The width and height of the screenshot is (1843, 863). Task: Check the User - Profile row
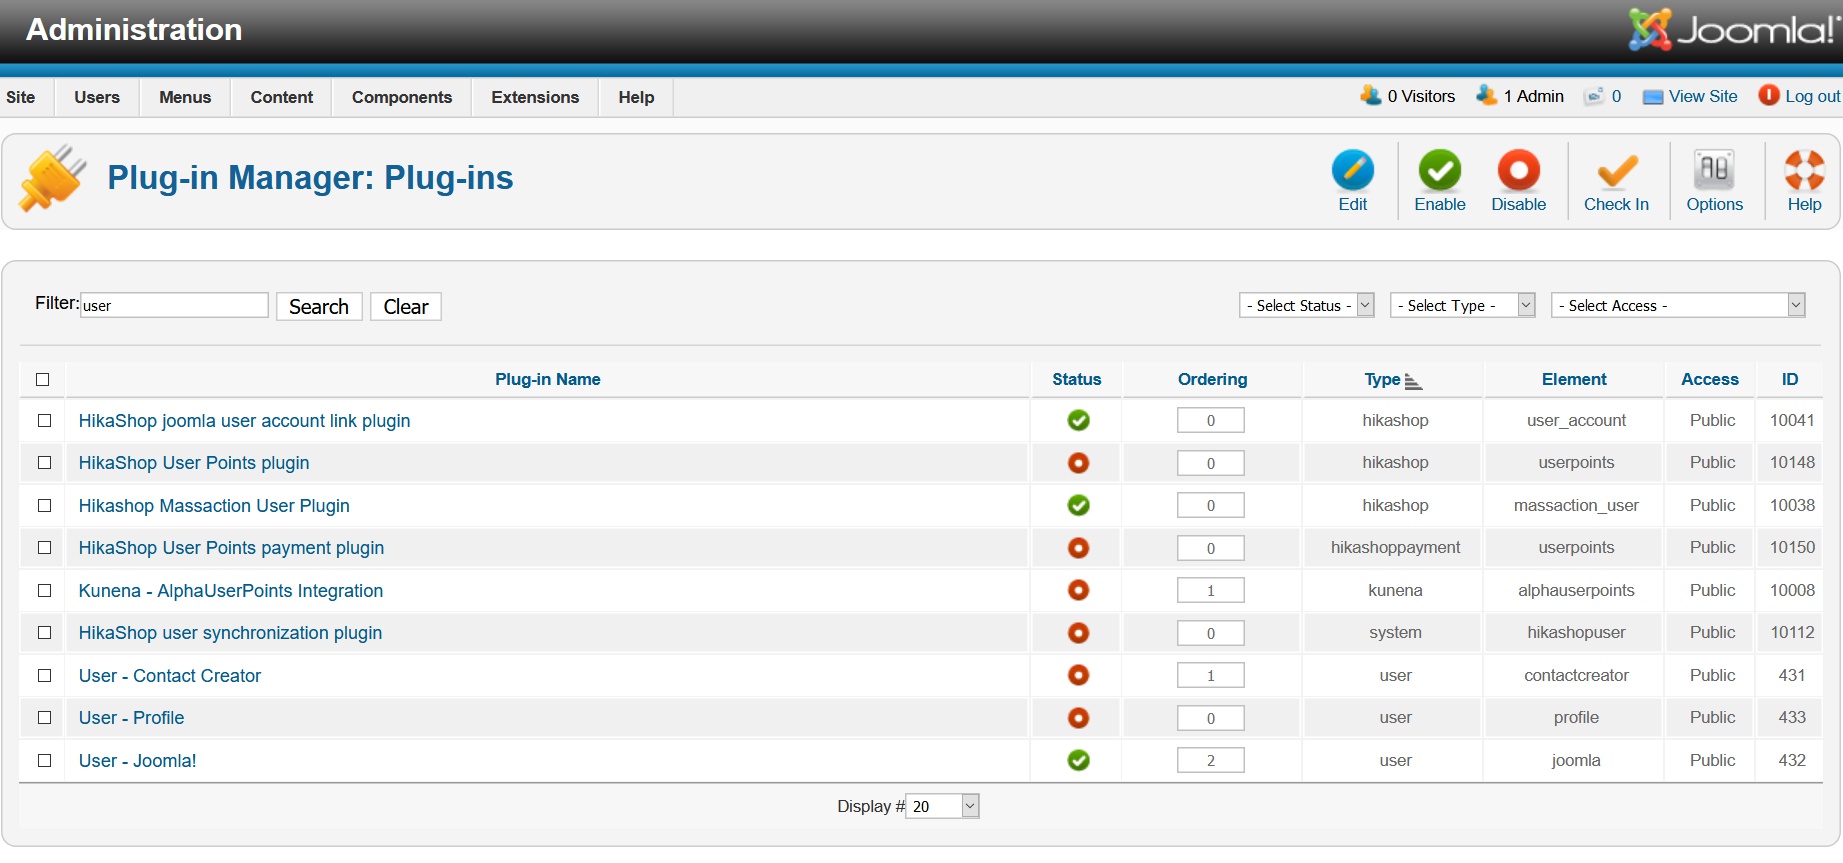click(44, 718)
